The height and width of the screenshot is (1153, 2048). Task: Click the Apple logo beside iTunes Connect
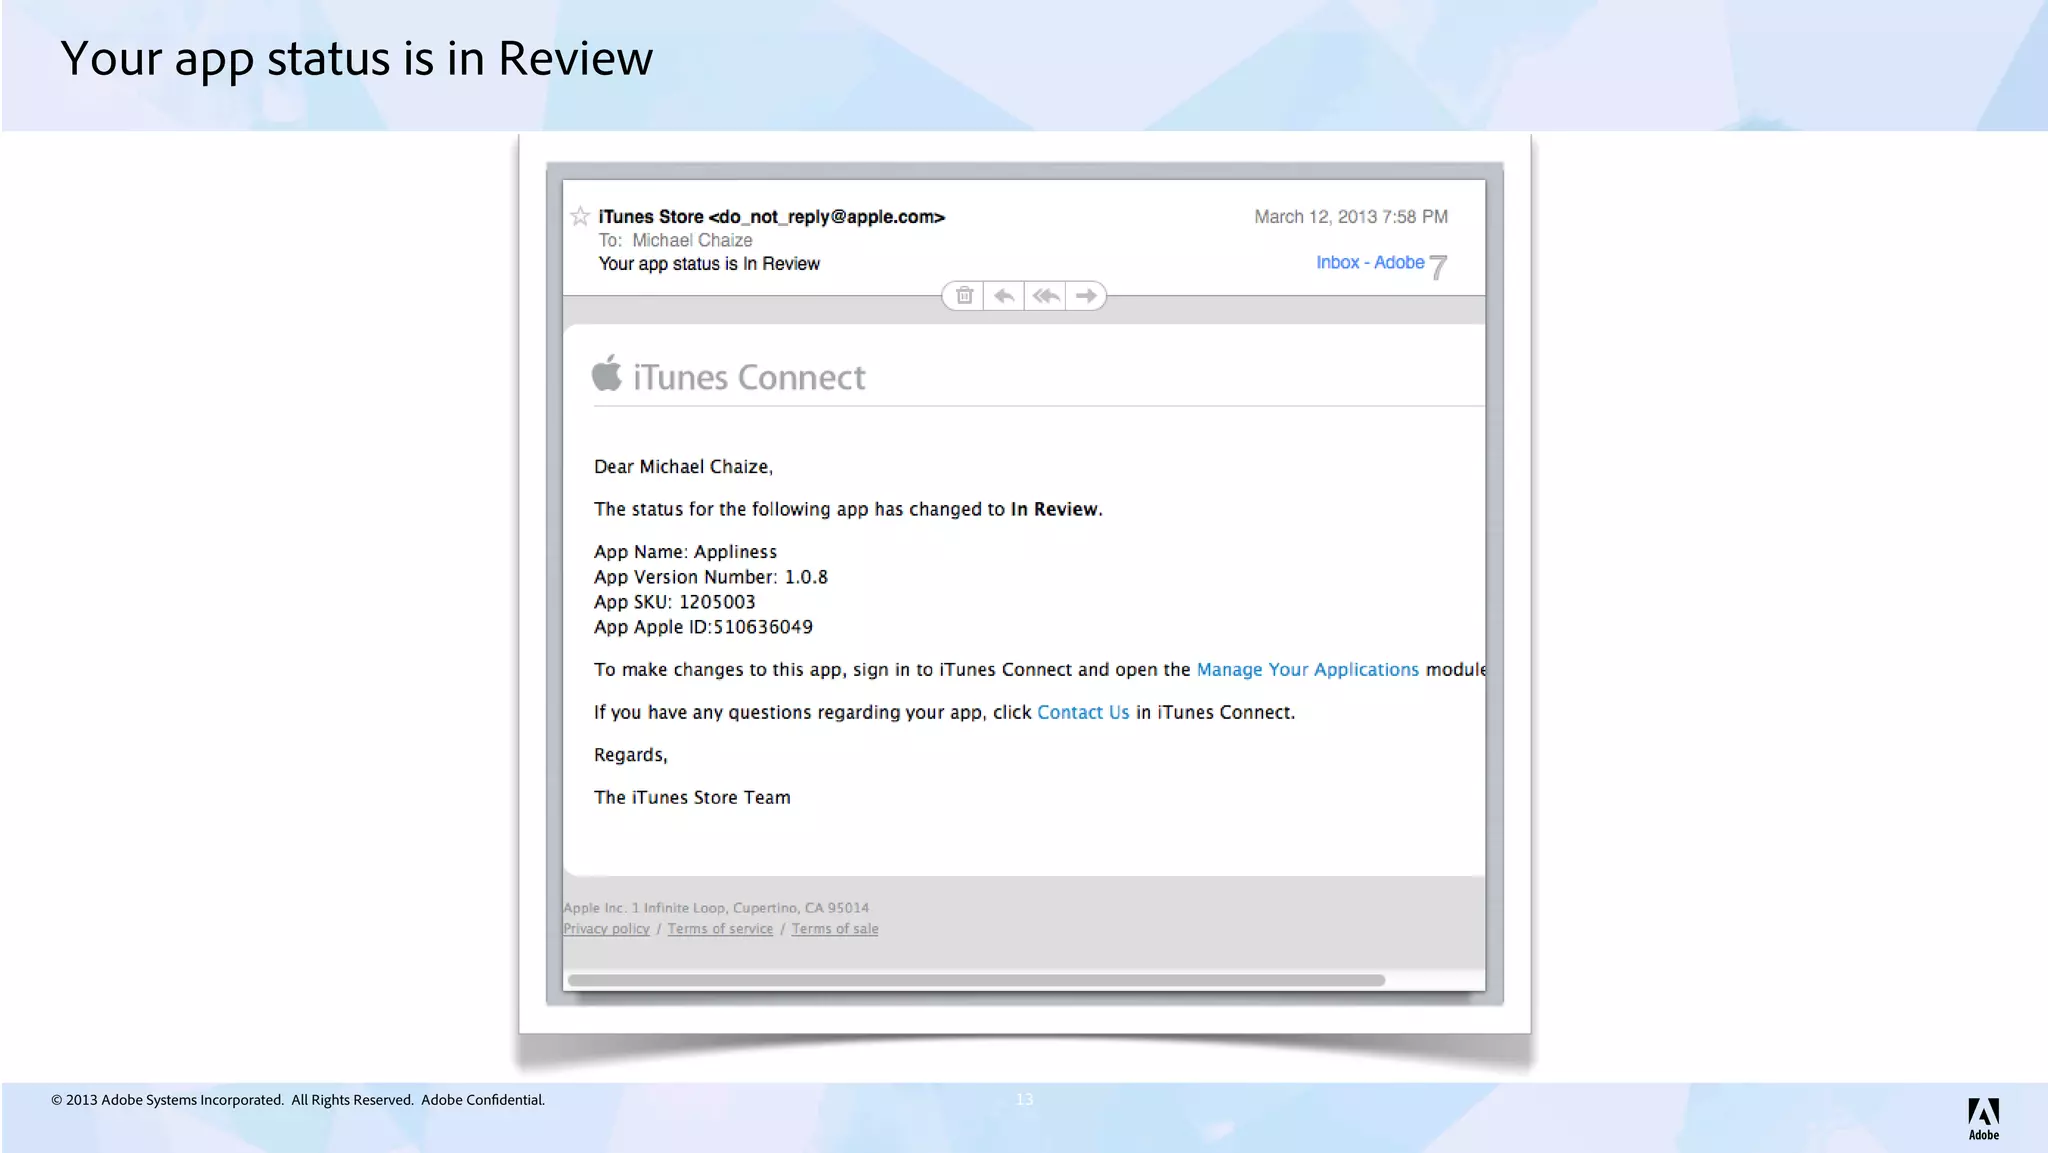point(607,372)
